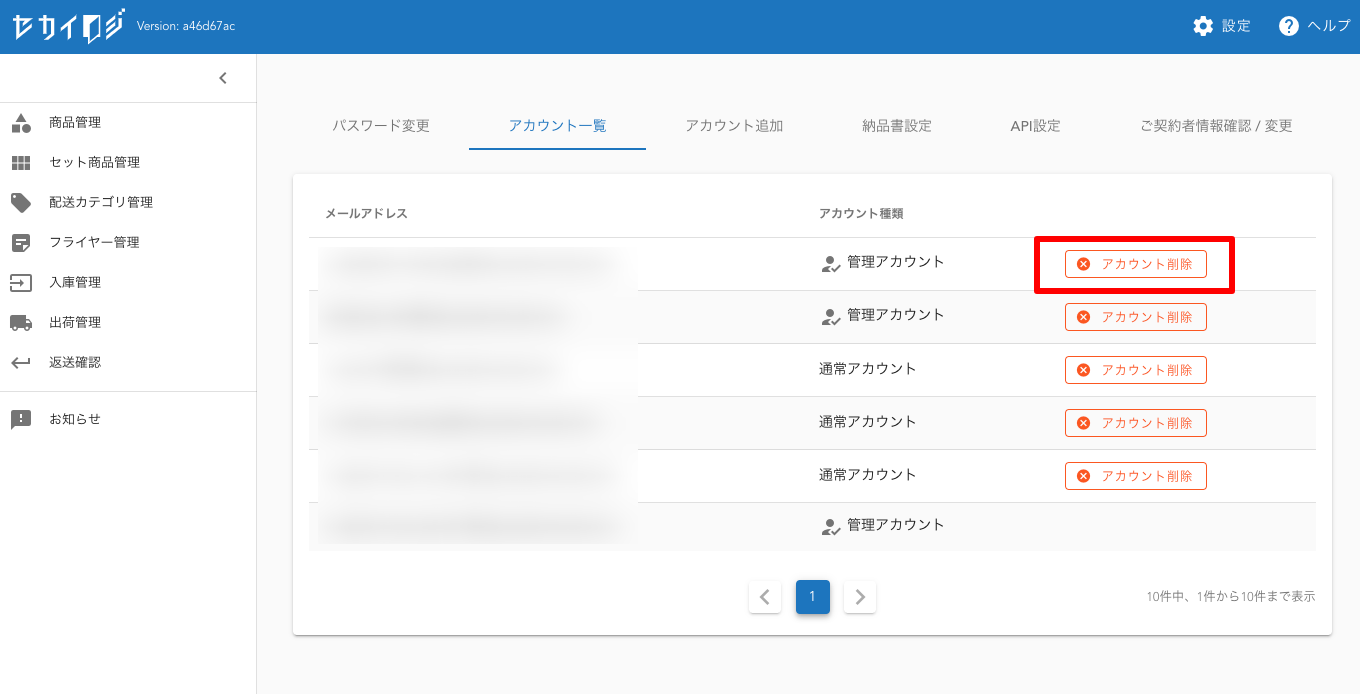The height and width of the screenshot is (694, 1360).
Task: Select page 1 in pagination
Action: 813,597
